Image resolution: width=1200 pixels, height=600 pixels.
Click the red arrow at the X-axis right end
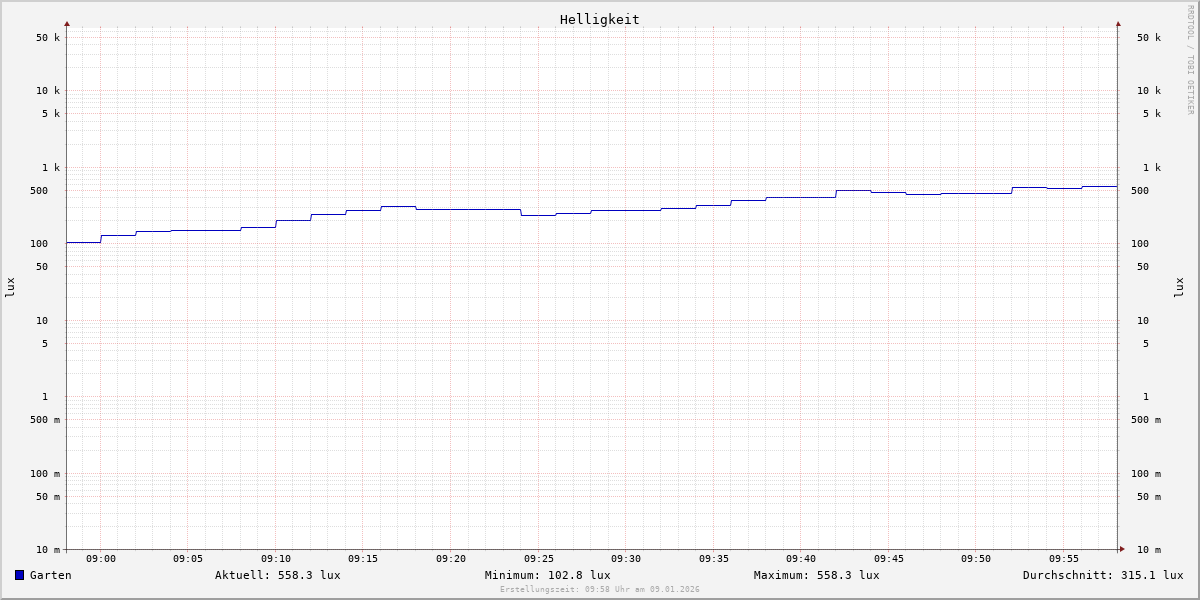coord(1122,549)
